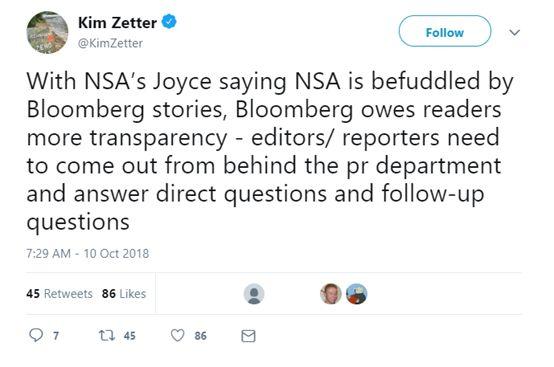The width and height of the screenshot is (554, 367).
Task: Like the tweet with the heart icon
Action: coord(177,335)
